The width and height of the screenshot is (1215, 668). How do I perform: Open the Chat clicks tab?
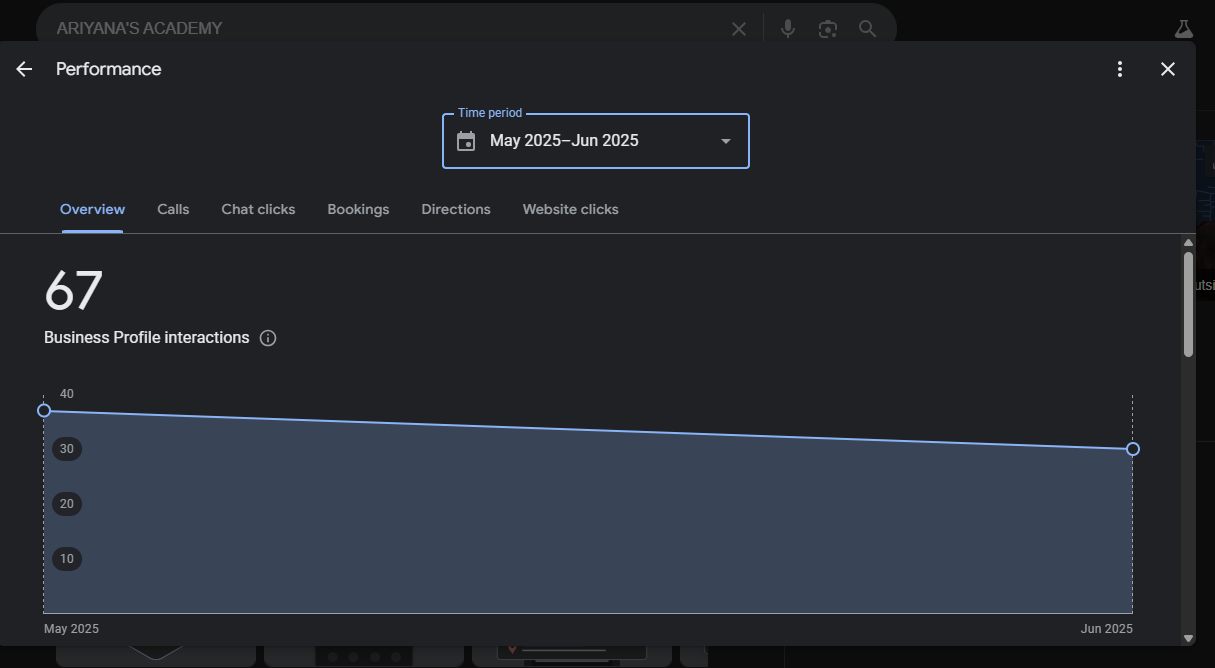click(x=258, y=209)
